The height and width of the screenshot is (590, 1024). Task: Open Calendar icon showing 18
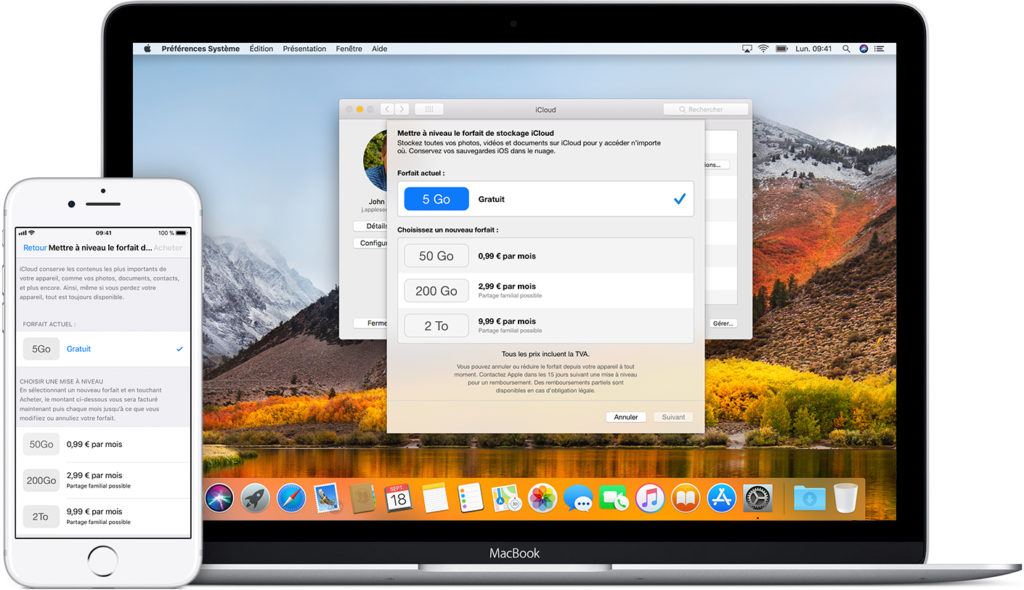point(398,499)
